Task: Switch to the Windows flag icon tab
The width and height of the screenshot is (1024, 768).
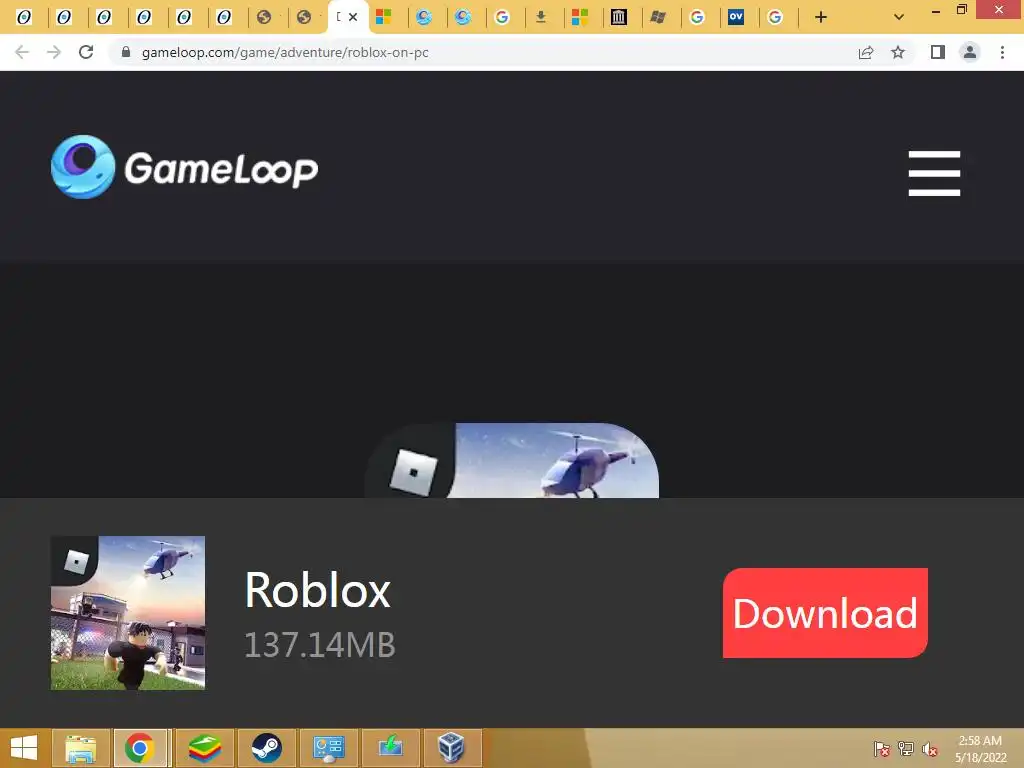Action: [x=658, y=17]
